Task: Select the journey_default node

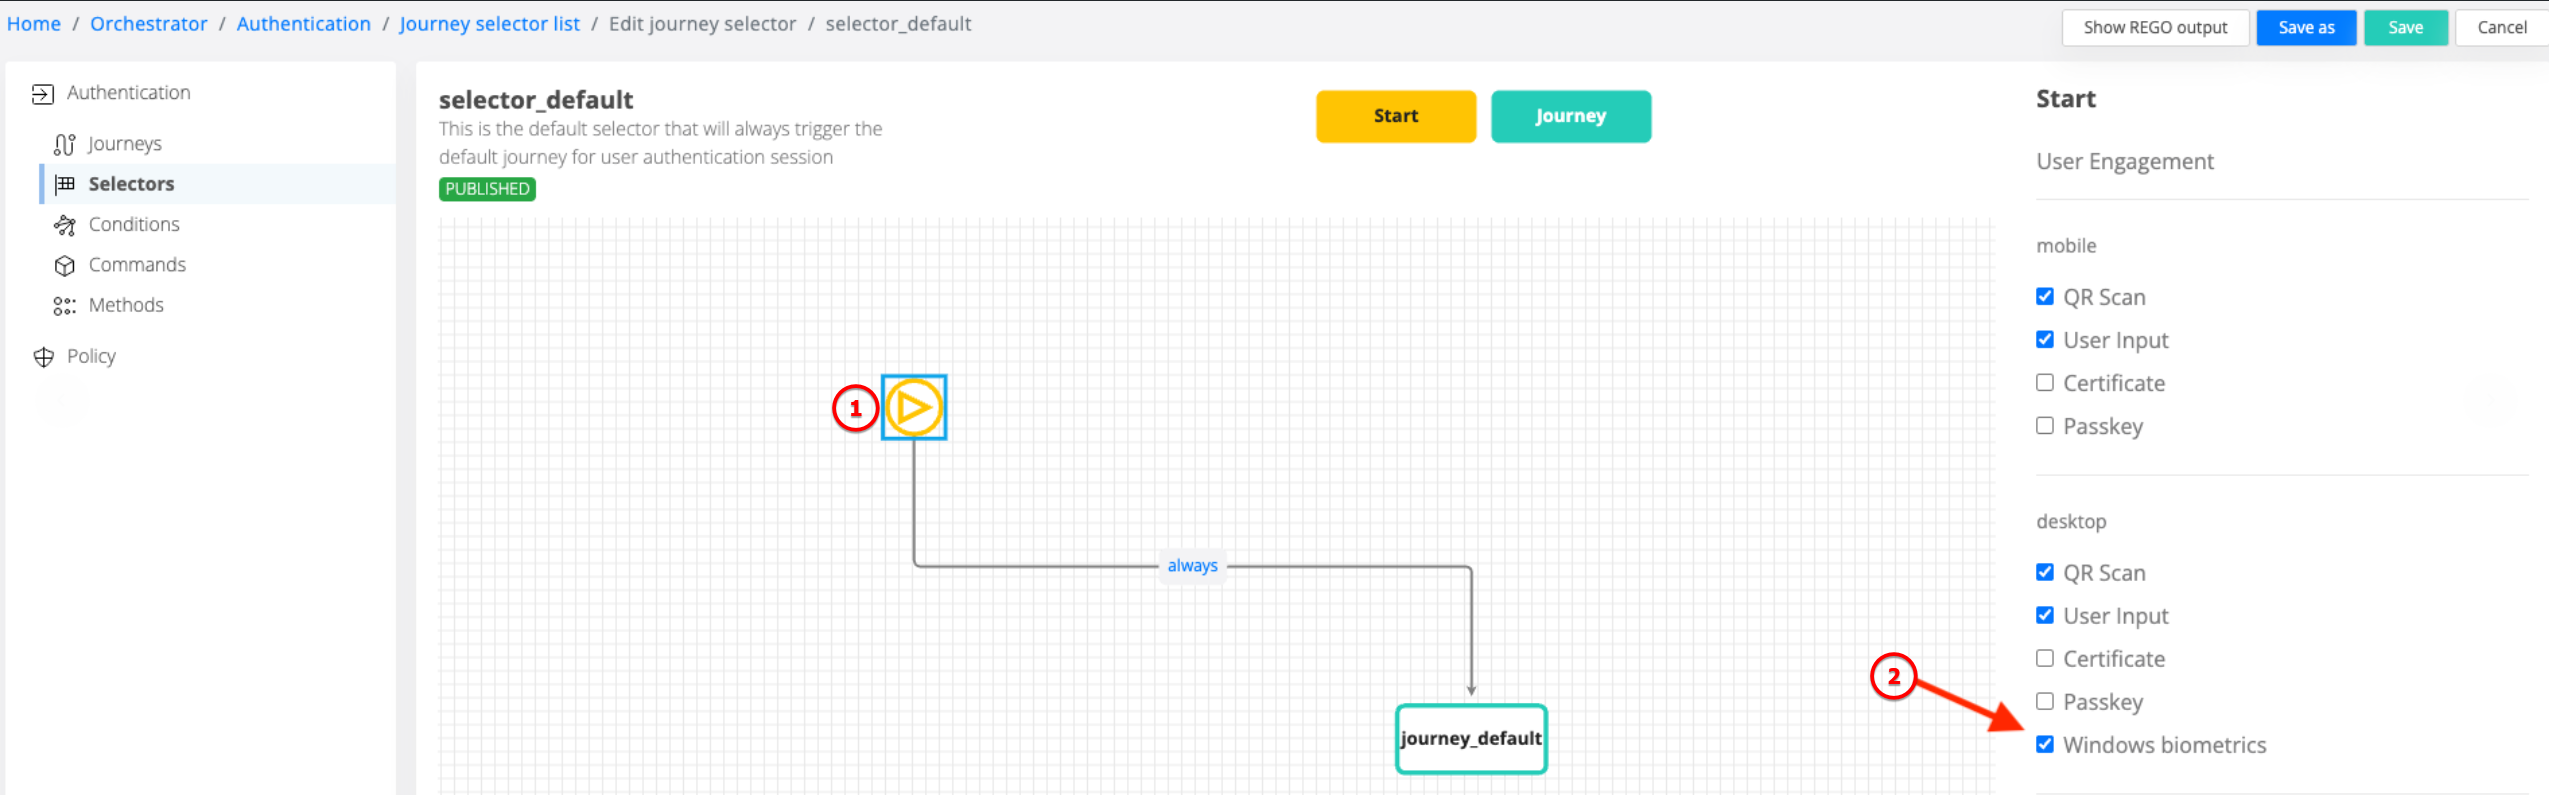Action: pos(1470,739)
